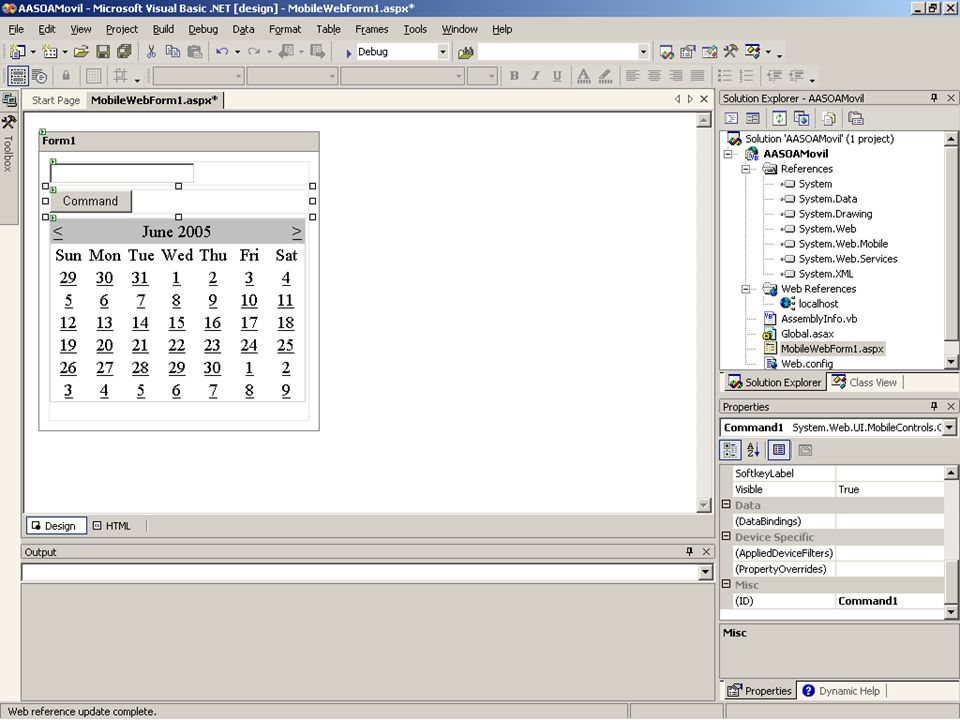Toggle Categorized view in Properties panel
This screenshot has width=960, height=720.
tap(730, 450)
